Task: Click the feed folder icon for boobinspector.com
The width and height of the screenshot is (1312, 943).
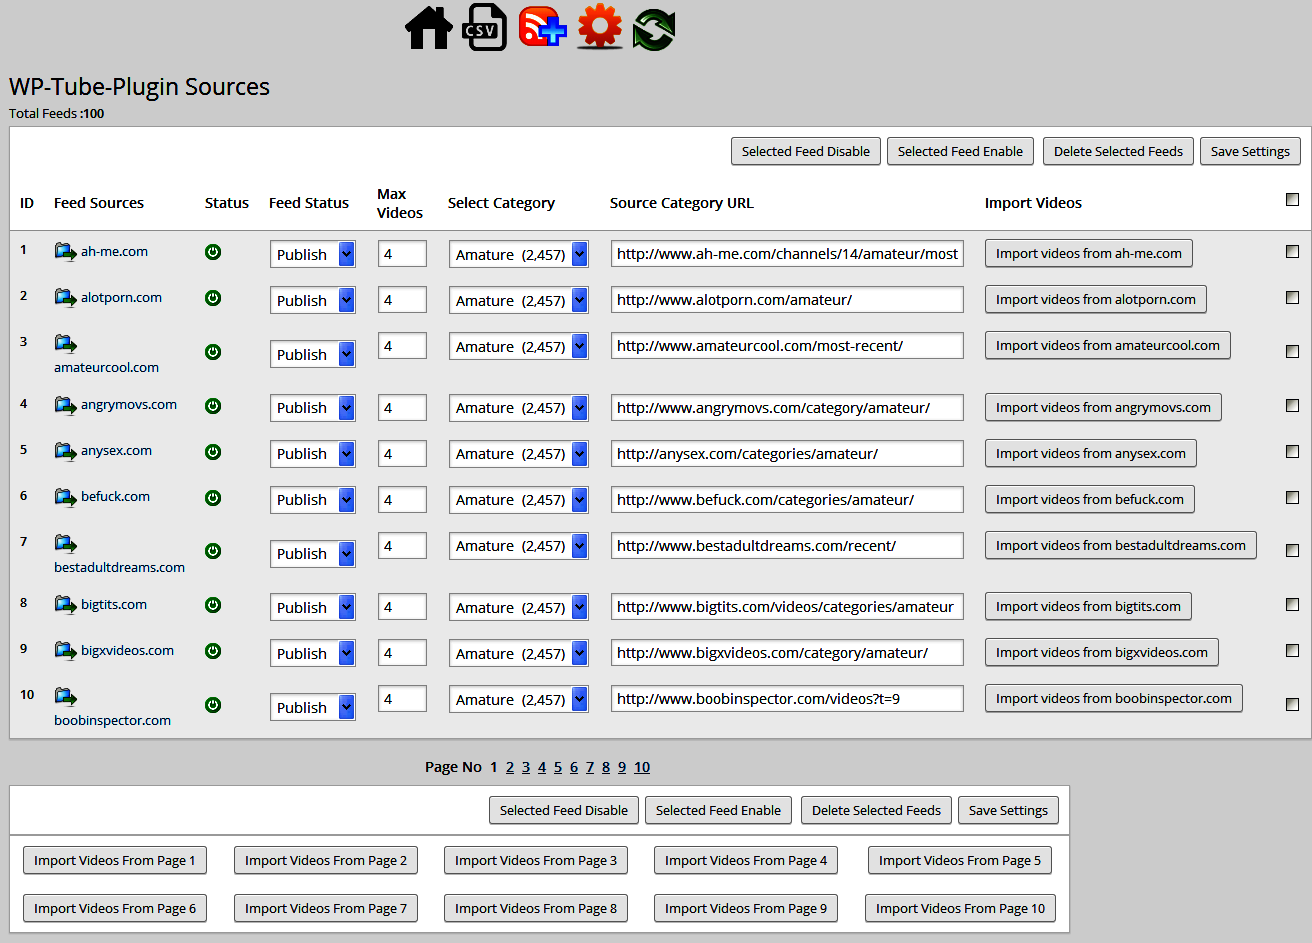Action: click(x=66, y=696)
